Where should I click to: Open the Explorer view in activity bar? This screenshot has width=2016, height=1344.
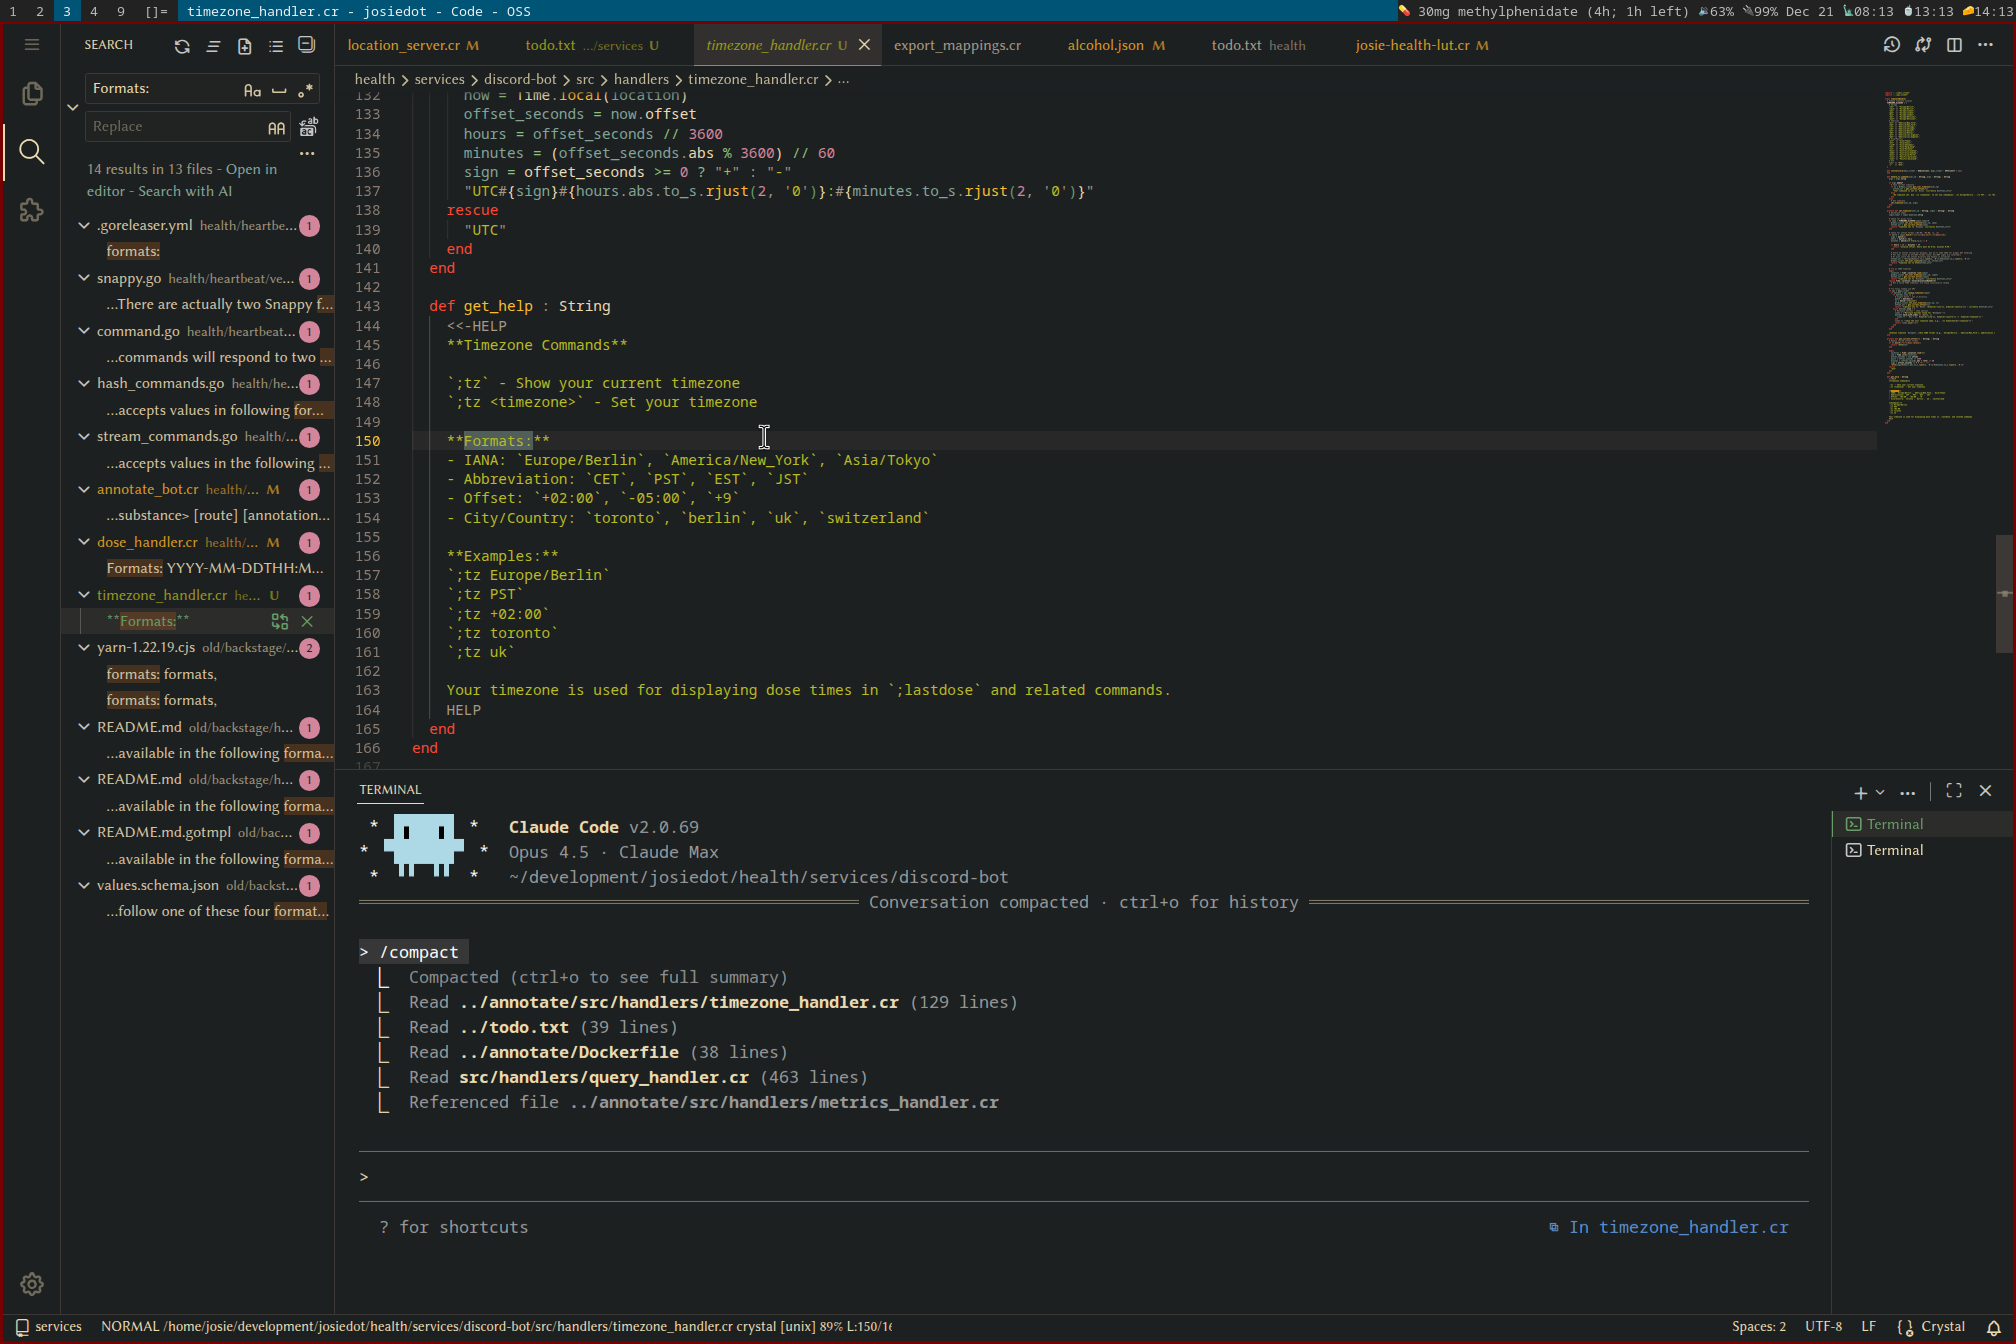pyautogui.click(x=31, y=94)
